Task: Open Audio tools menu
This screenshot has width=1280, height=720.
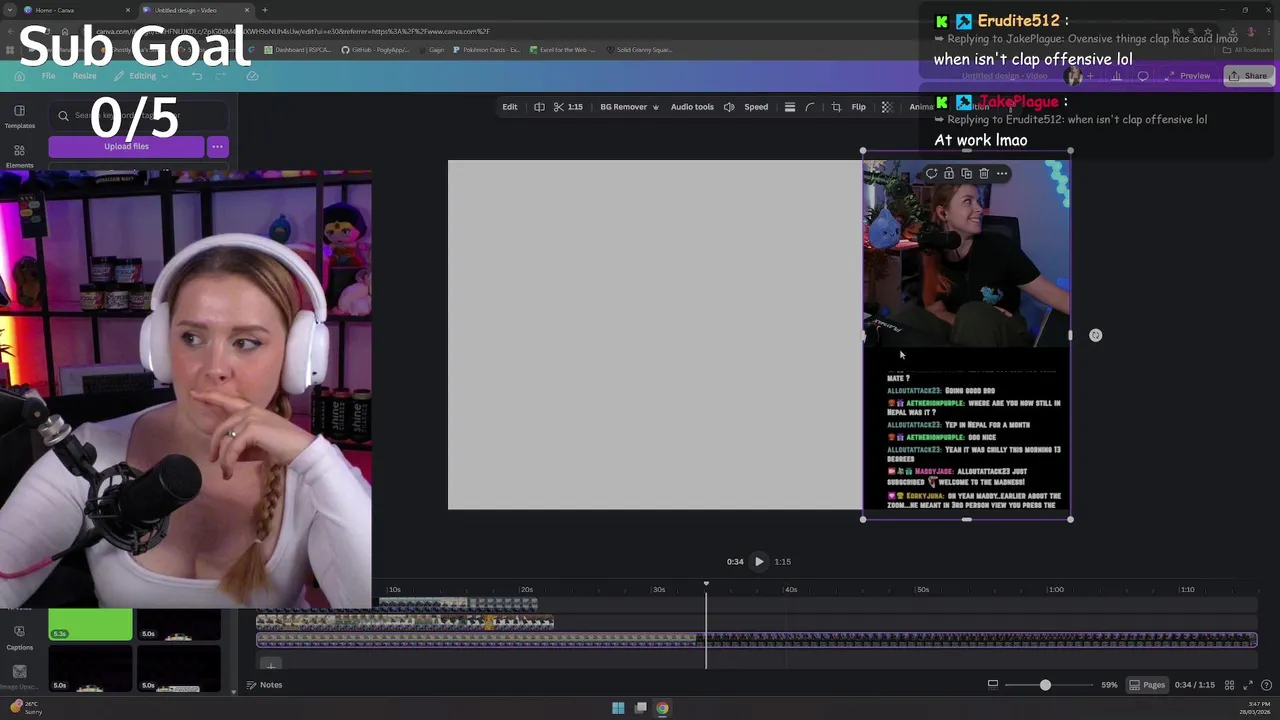Action: point(692,107)
